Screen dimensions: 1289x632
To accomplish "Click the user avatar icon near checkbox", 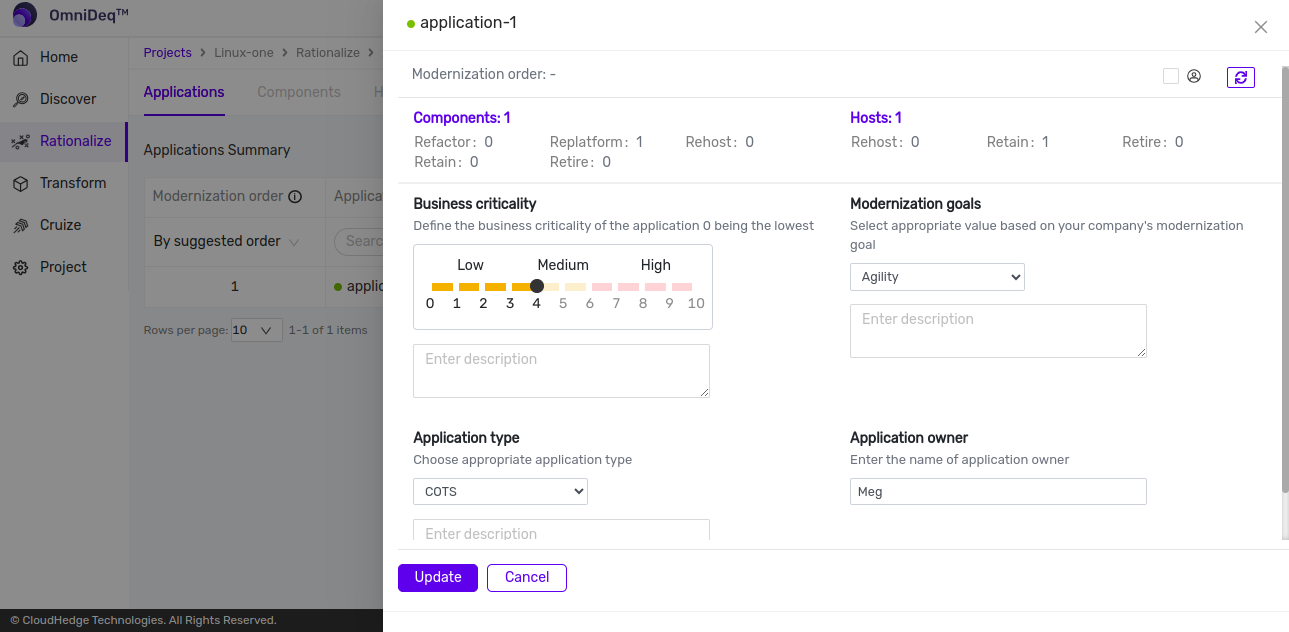I will [x=1194, y=76].
